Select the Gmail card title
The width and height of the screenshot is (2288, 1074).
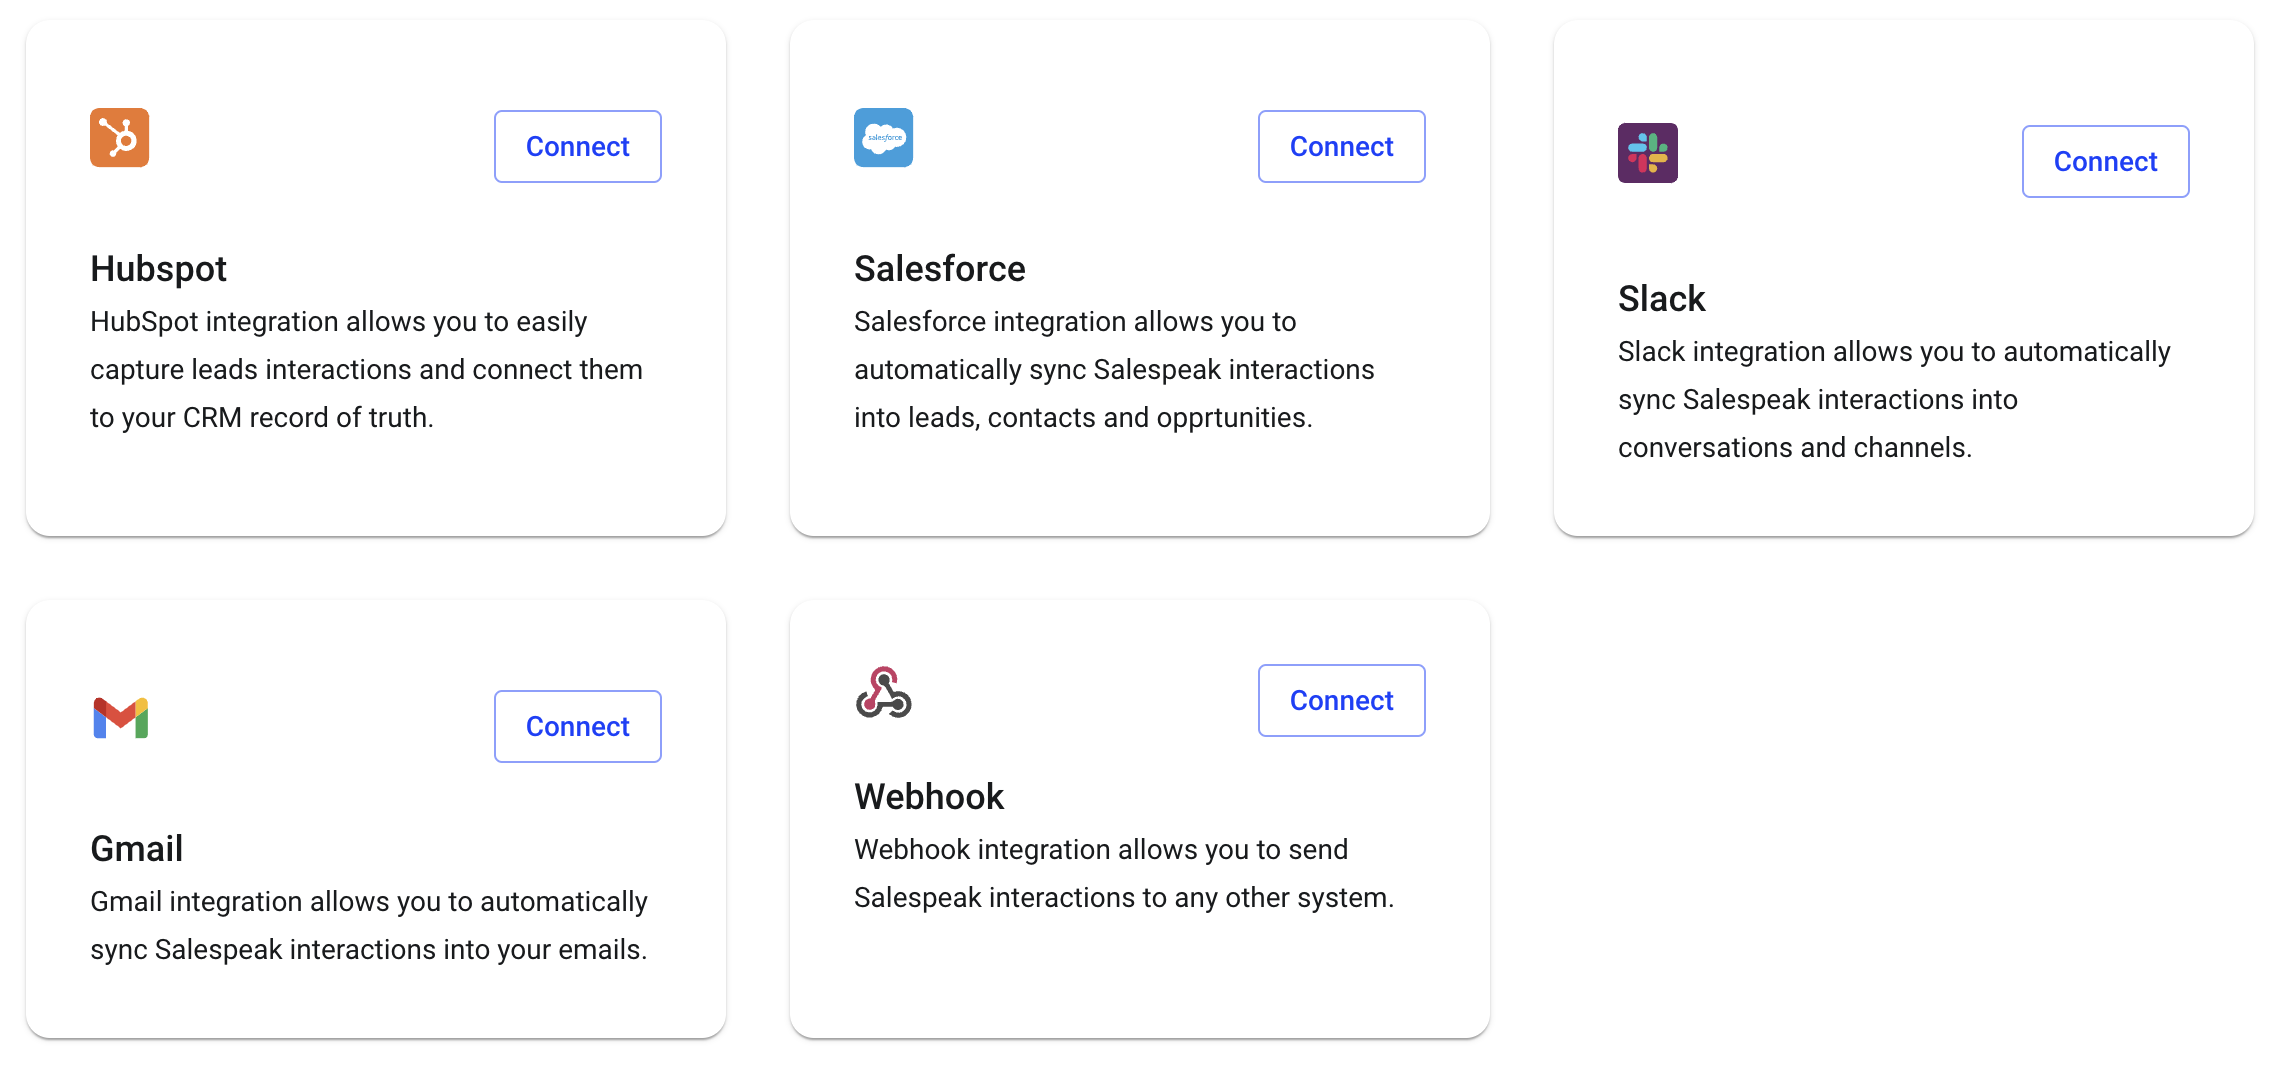pos(136,849)
